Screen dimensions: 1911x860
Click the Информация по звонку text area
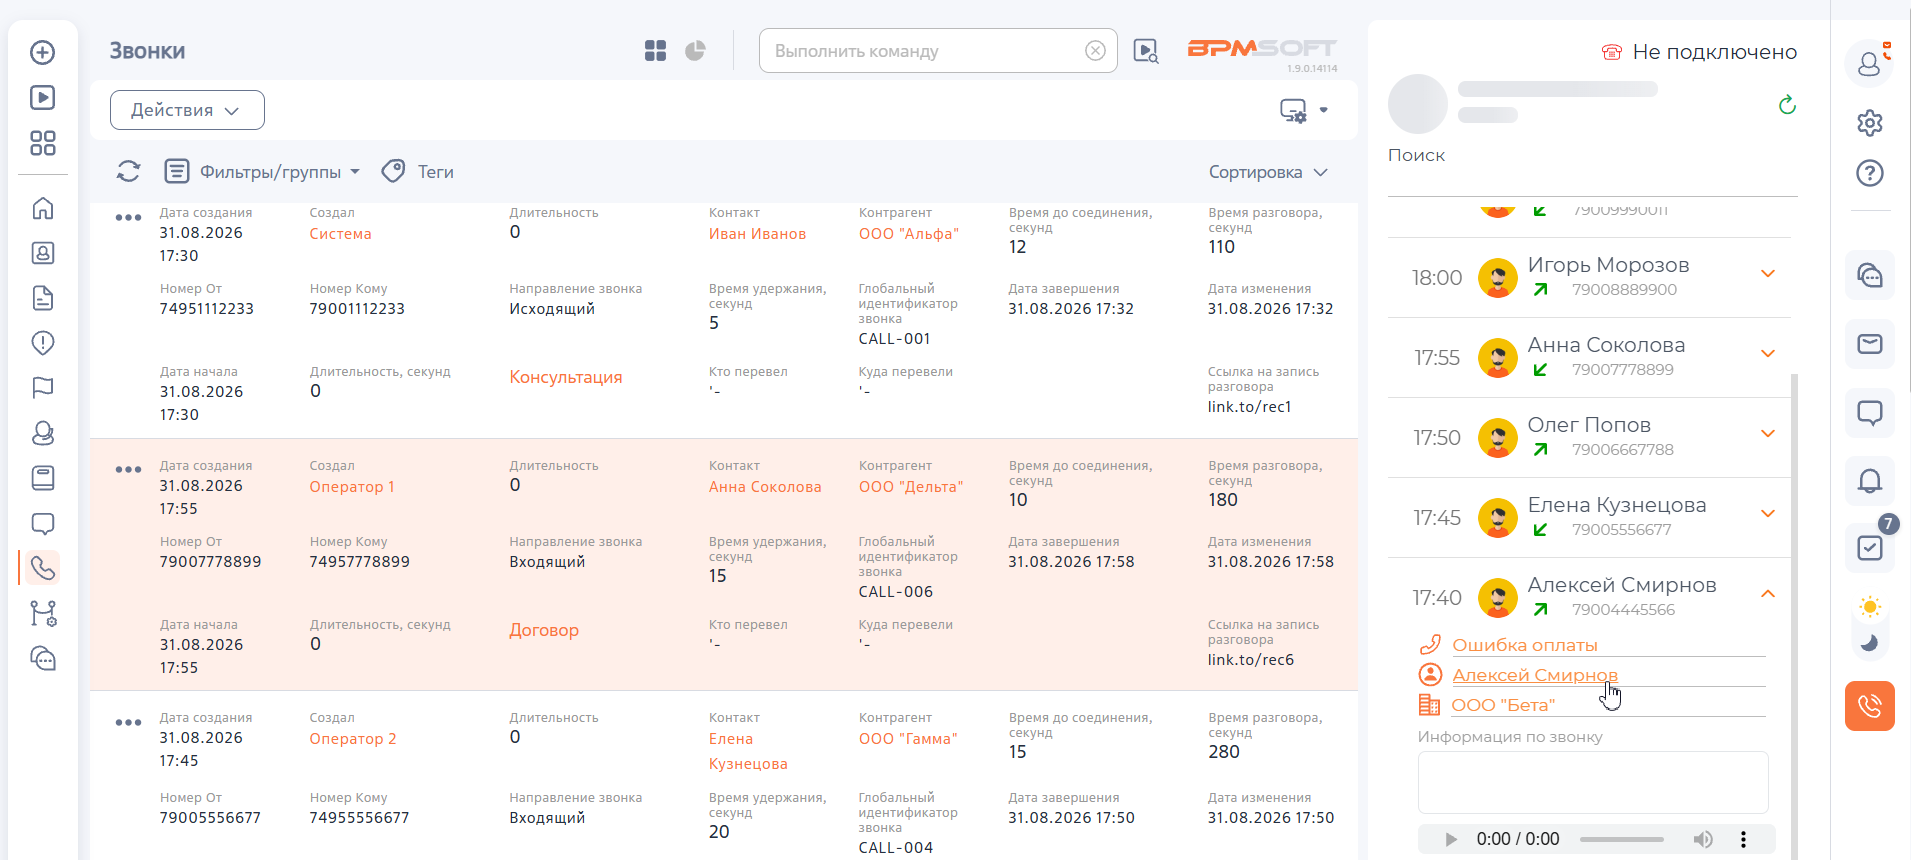[1593, 782]
